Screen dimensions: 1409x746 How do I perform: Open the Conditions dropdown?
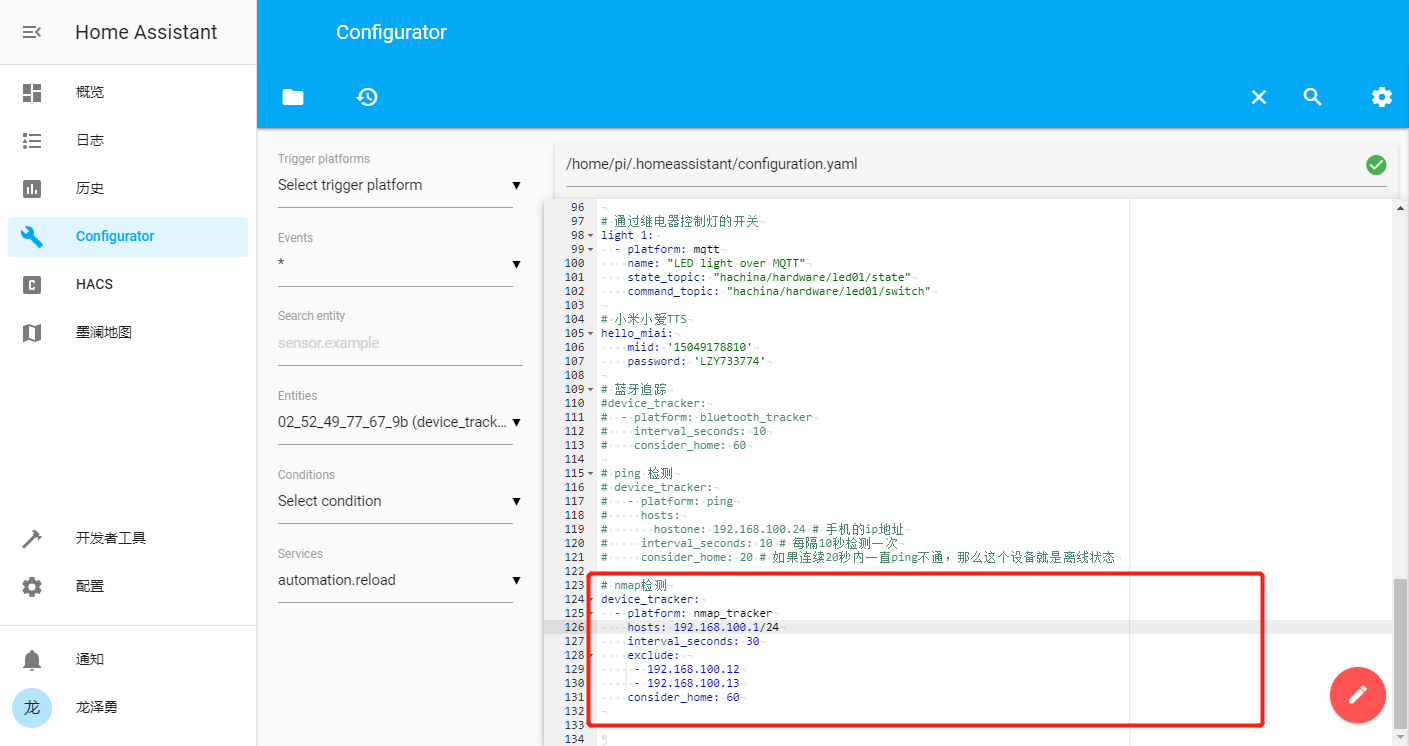point(395,500)
